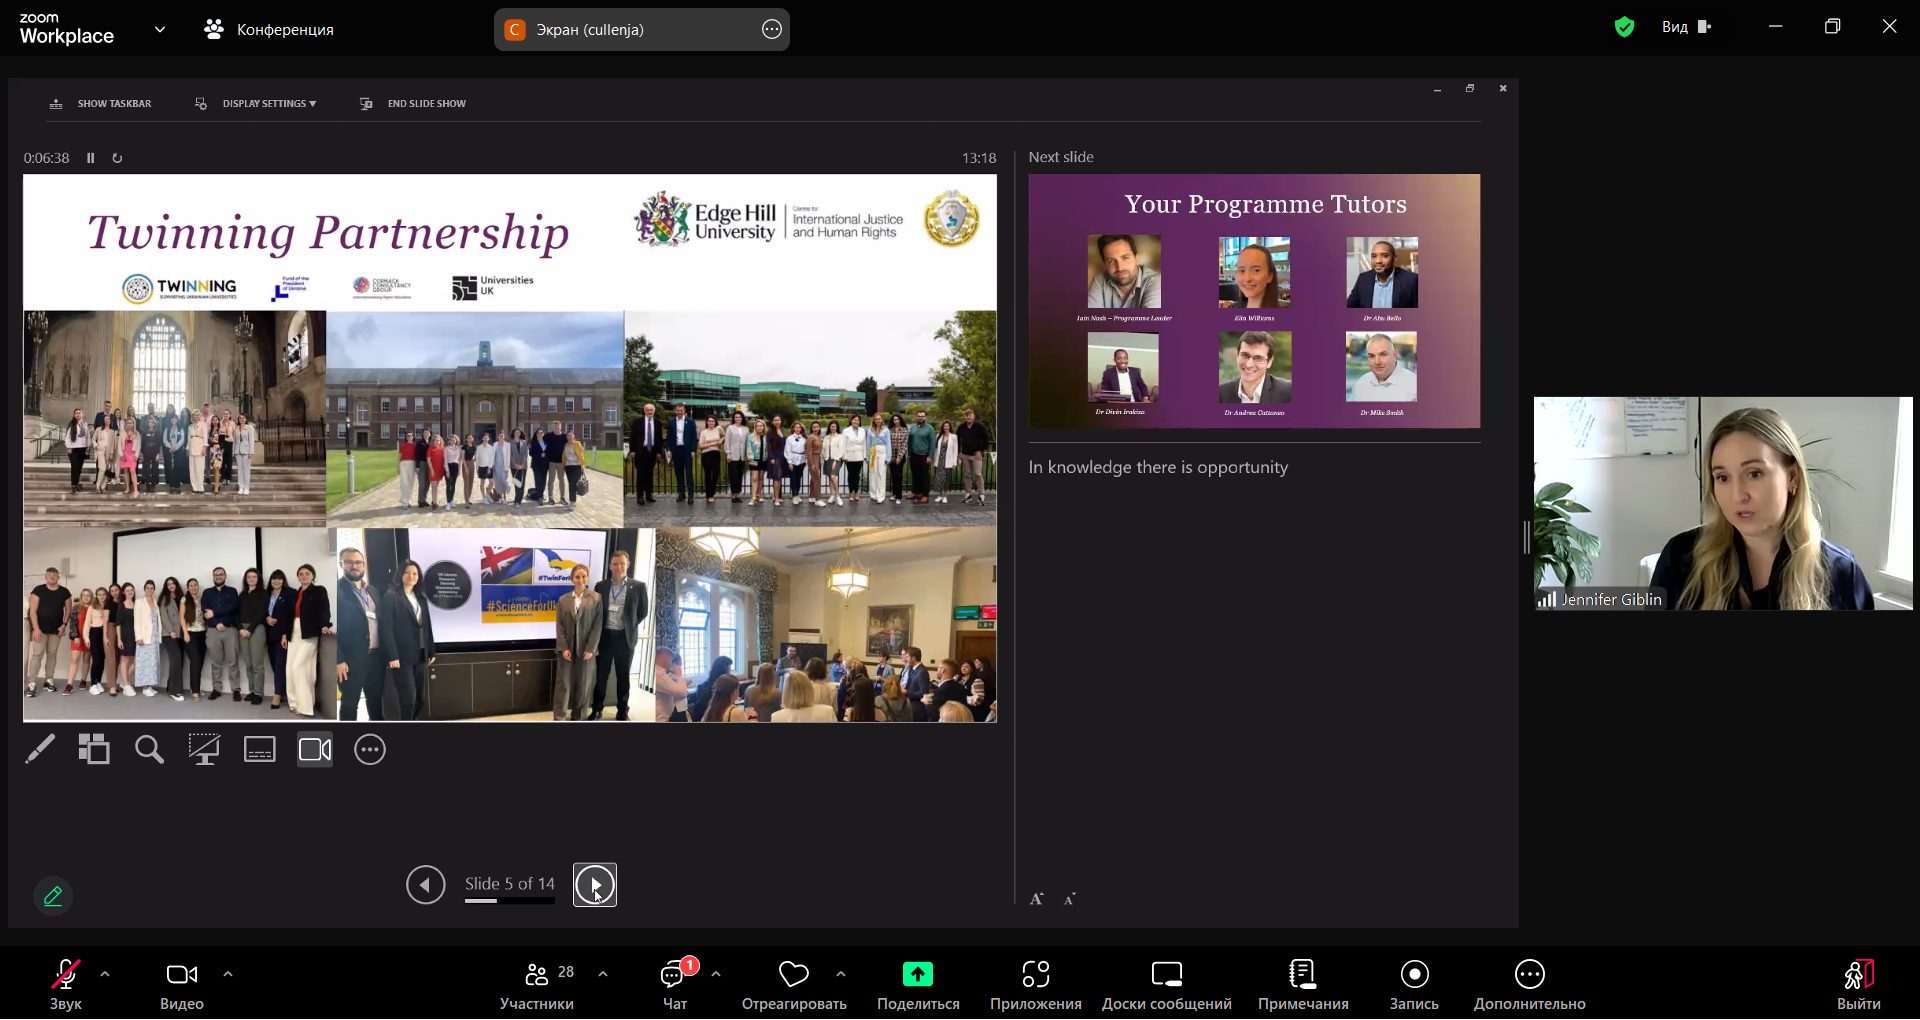1920x1020 pixels.
Task: Open the Дополнительно more menu
Action: 1529,985
